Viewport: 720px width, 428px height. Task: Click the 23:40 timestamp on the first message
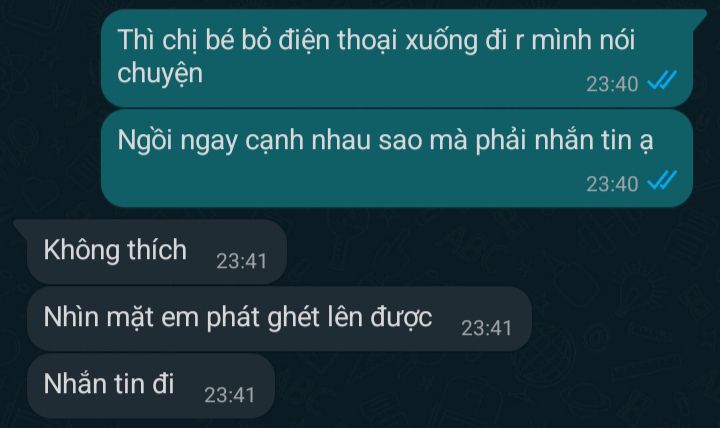point(612,84)
